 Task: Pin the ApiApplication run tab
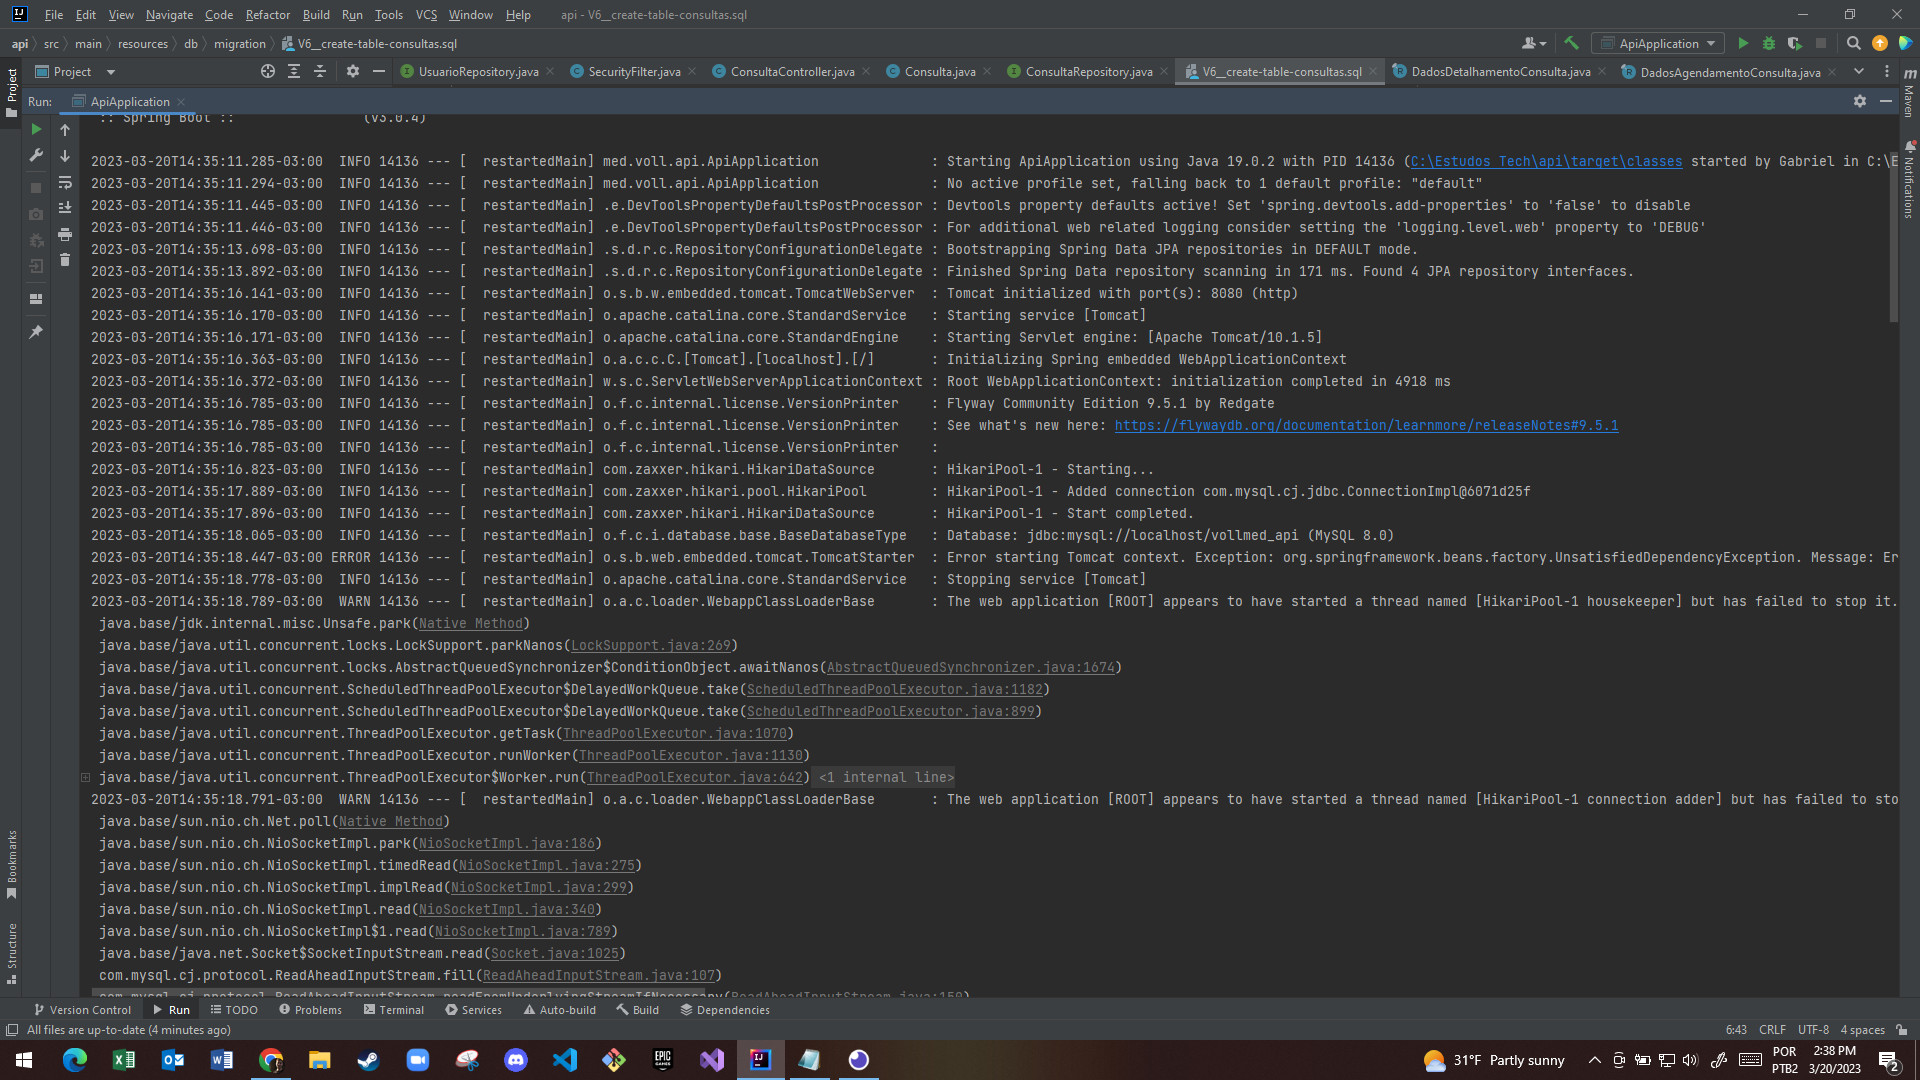click(x=36, y=331)
